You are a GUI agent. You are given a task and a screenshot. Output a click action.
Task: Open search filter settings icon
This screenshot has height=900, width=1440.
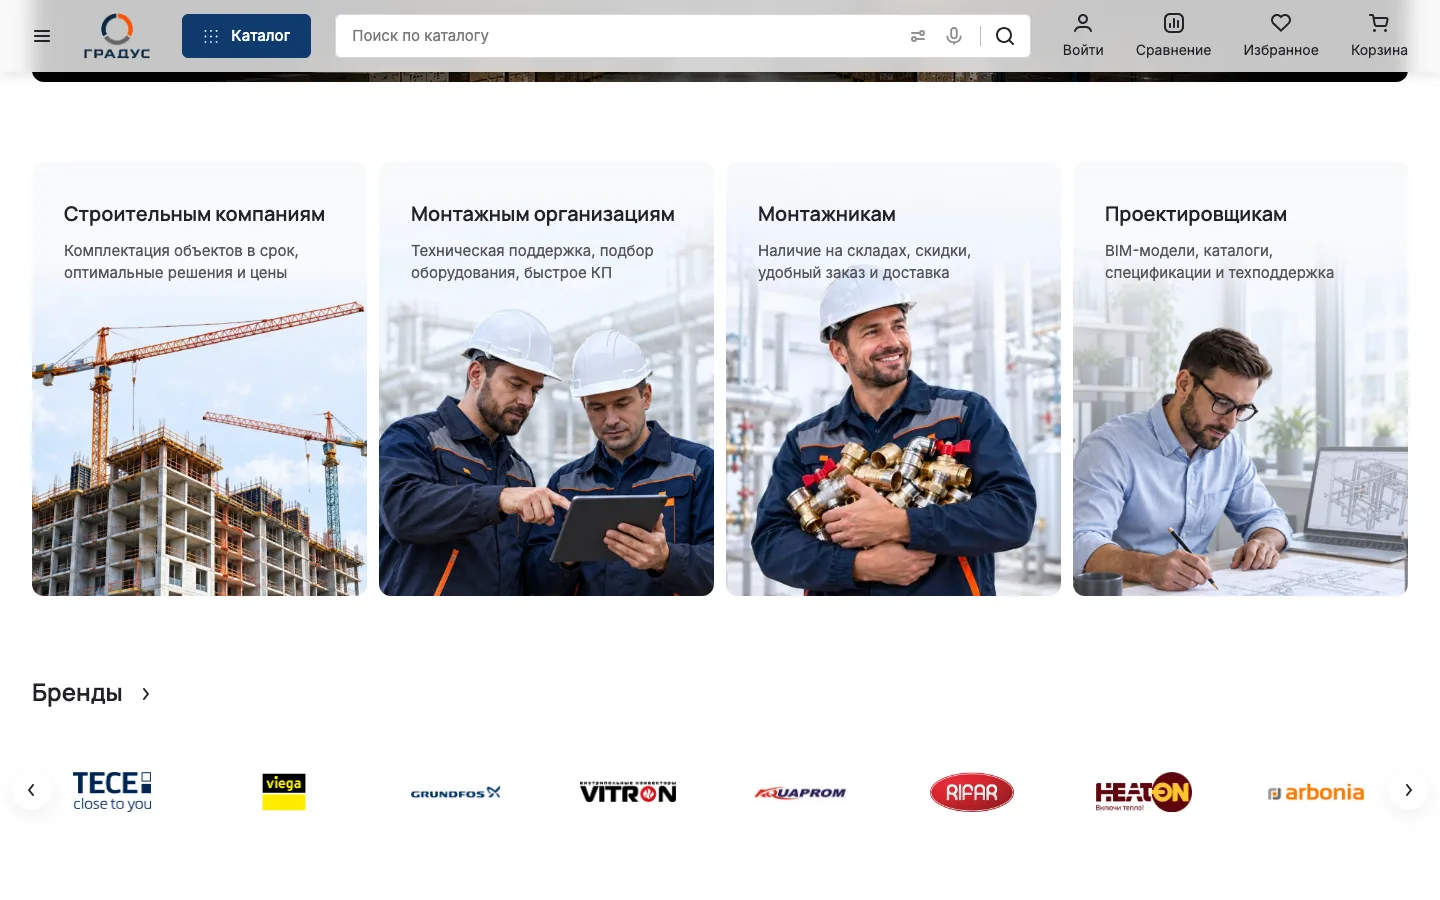point(918,36)
